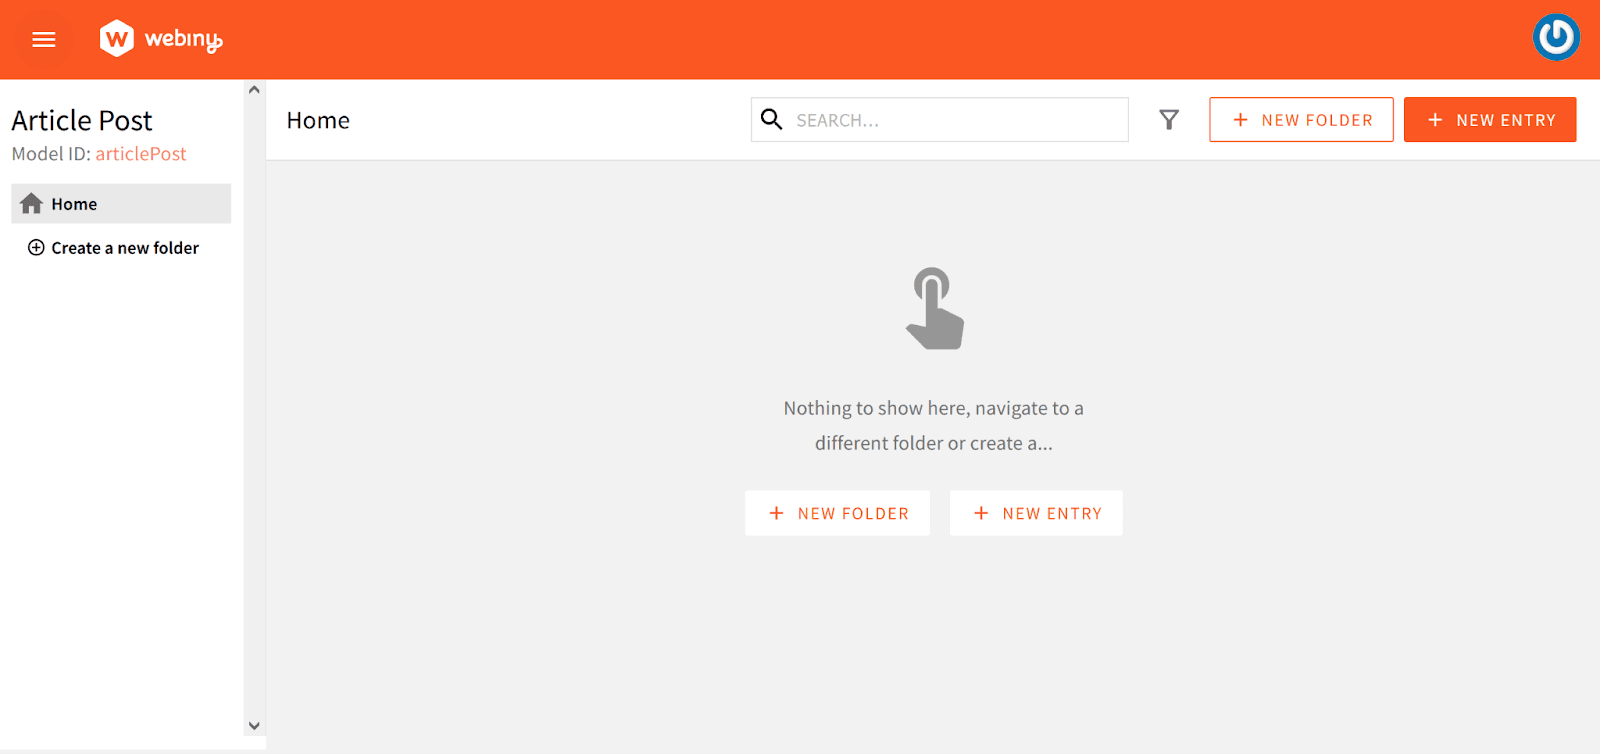
Task: Click the Home house icon in sidebar
Action: click(32, 204)
